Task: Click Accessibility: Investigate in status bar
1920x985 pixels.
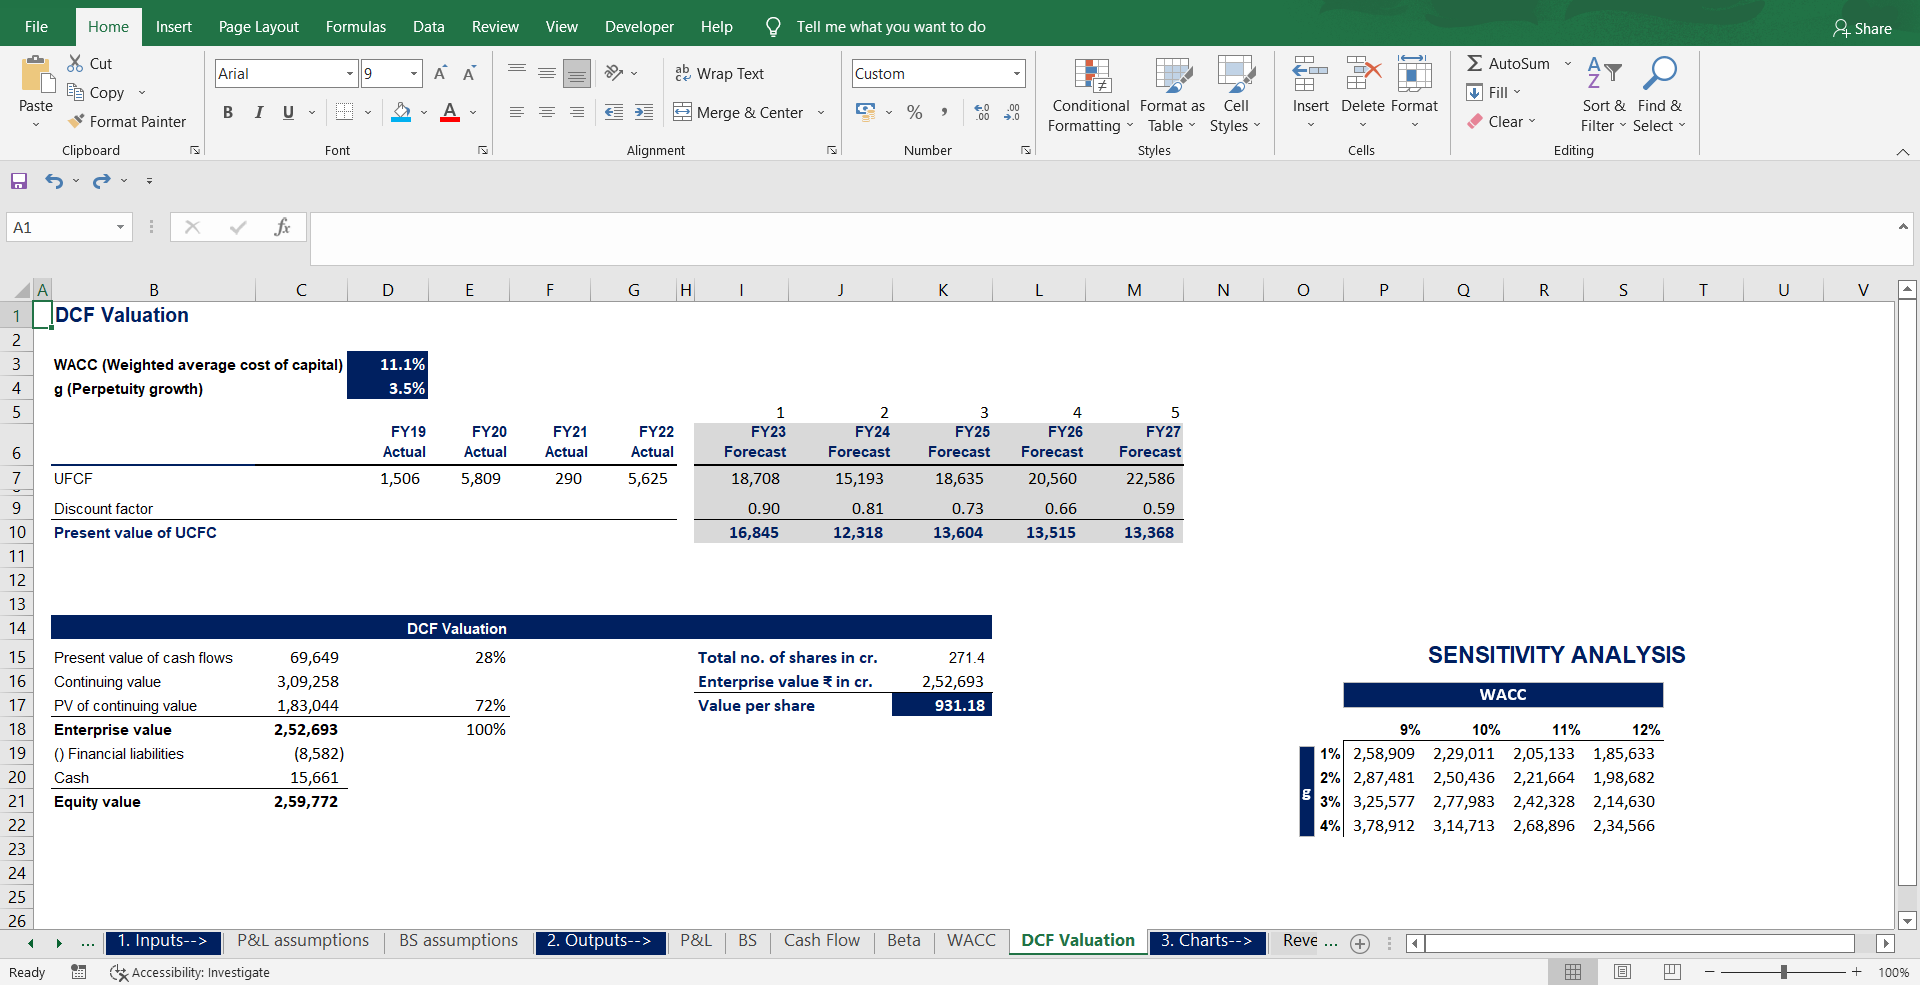Action: 190,972
